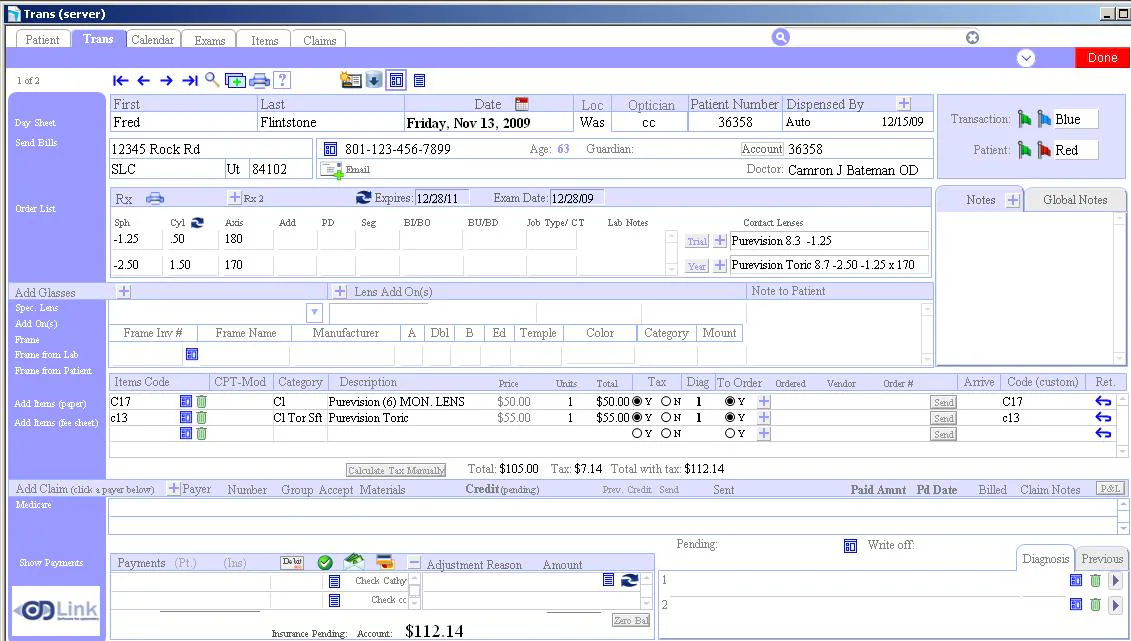This screenshot has width=1131, height=641.
Task: Switch to the Patient tab
Action: (42, 40)
